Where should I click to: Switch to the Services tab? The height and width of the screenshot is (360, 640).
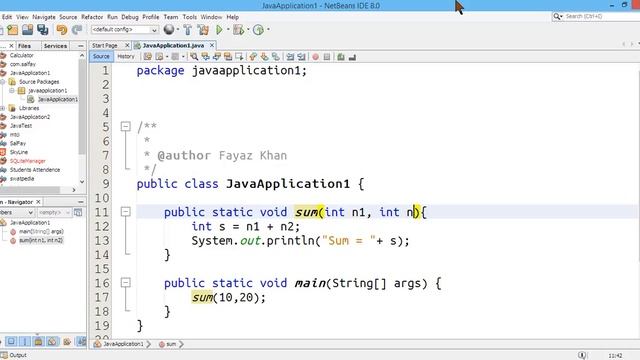[55, 46]
